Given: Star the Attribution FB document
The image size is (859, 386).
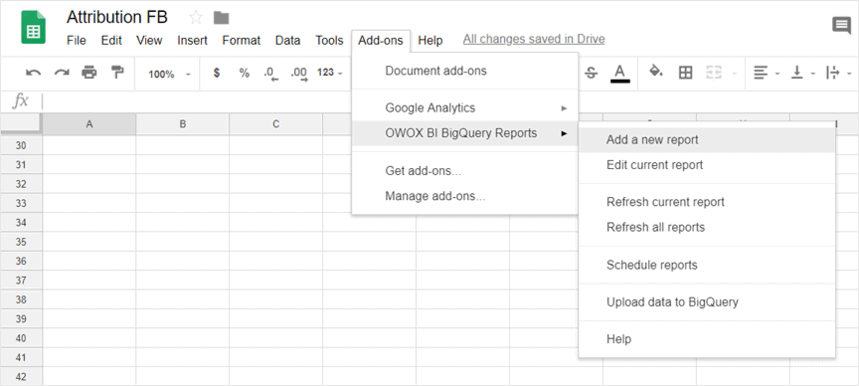Looking at the screenshot, I should tap(196, 18).
